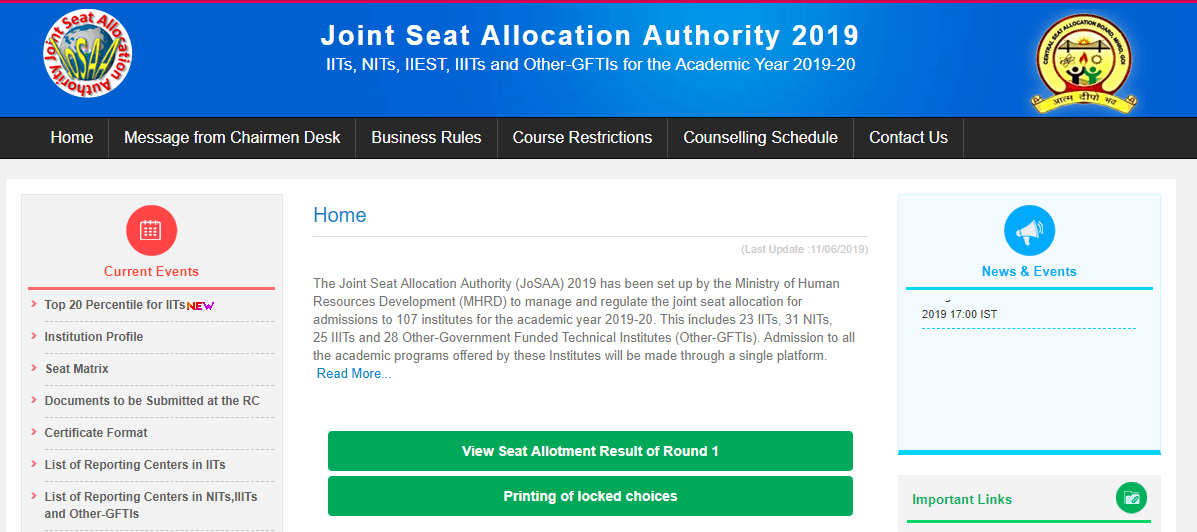
Task: Click the NEW badge beside Top 20 Percentile
Action: click(x=201, y=305)
